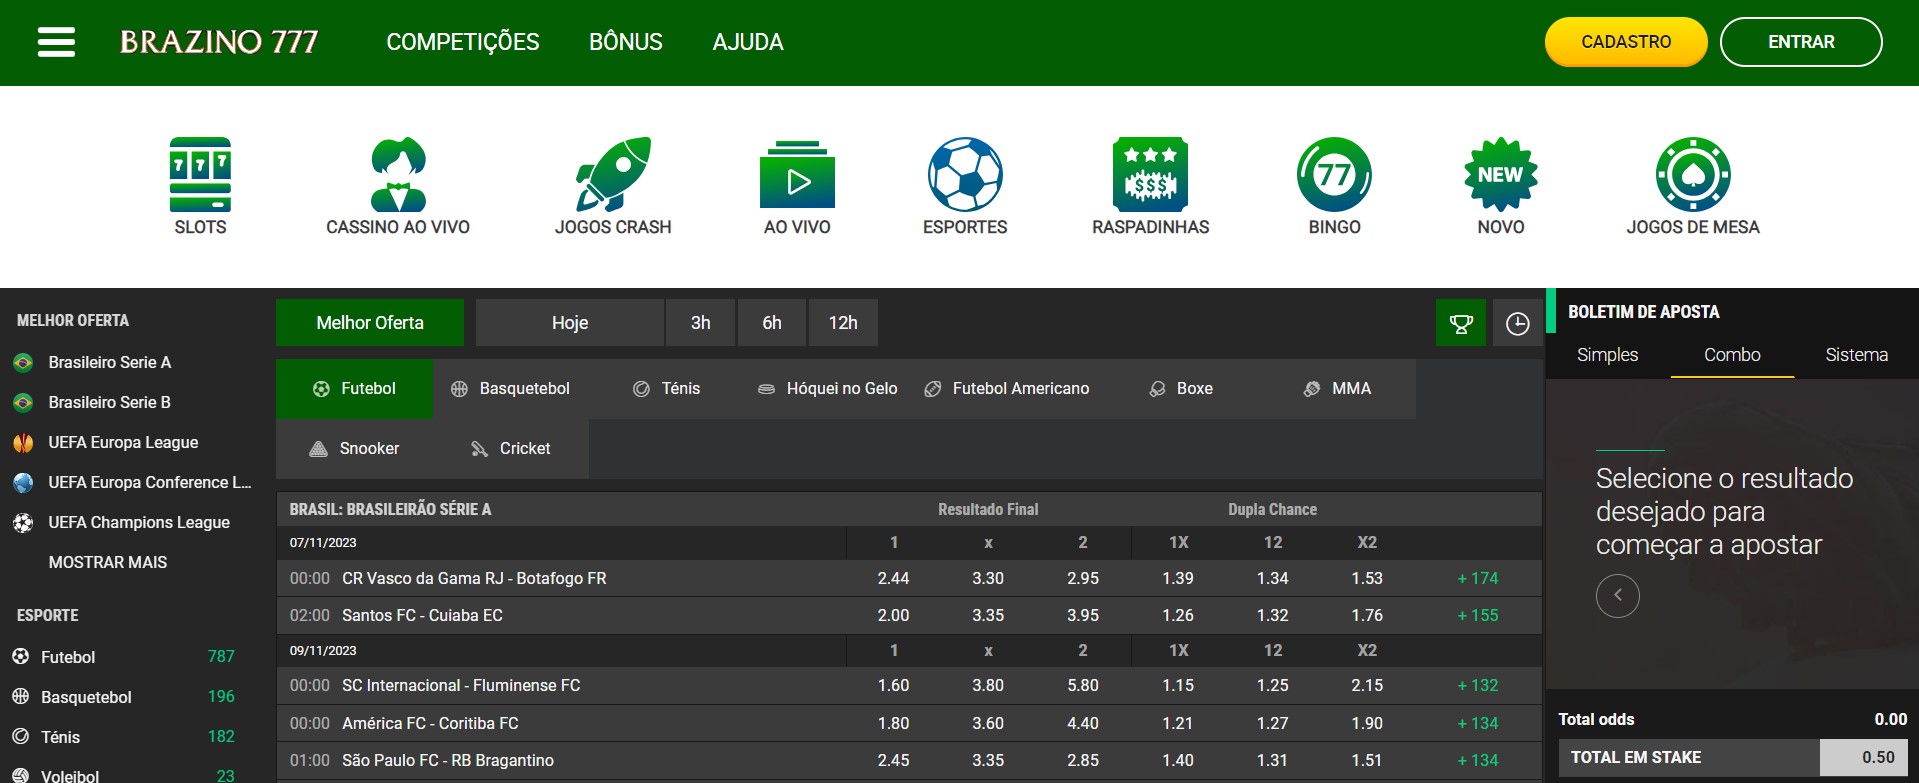Open América FC - Coritiba FC match
The height and width of the screenshot is (783, 1919).
coord(430,723)
